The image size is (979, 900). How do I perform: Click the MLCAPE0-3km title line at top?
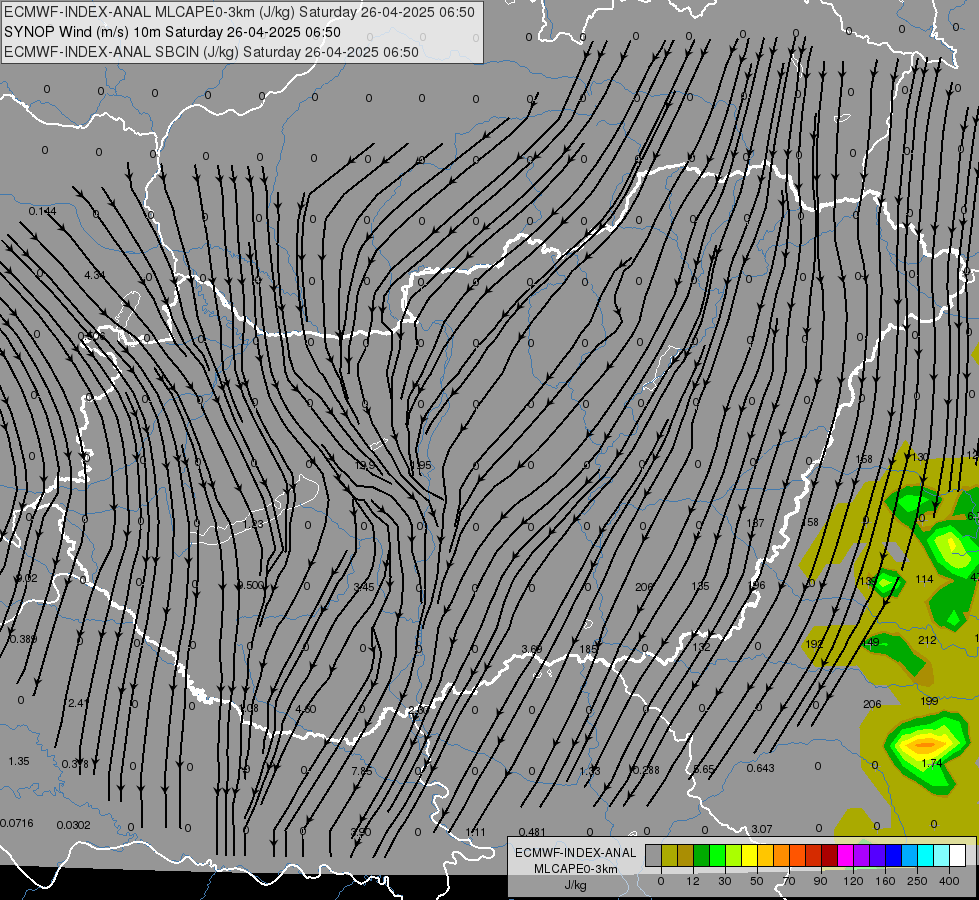(239, 12)
